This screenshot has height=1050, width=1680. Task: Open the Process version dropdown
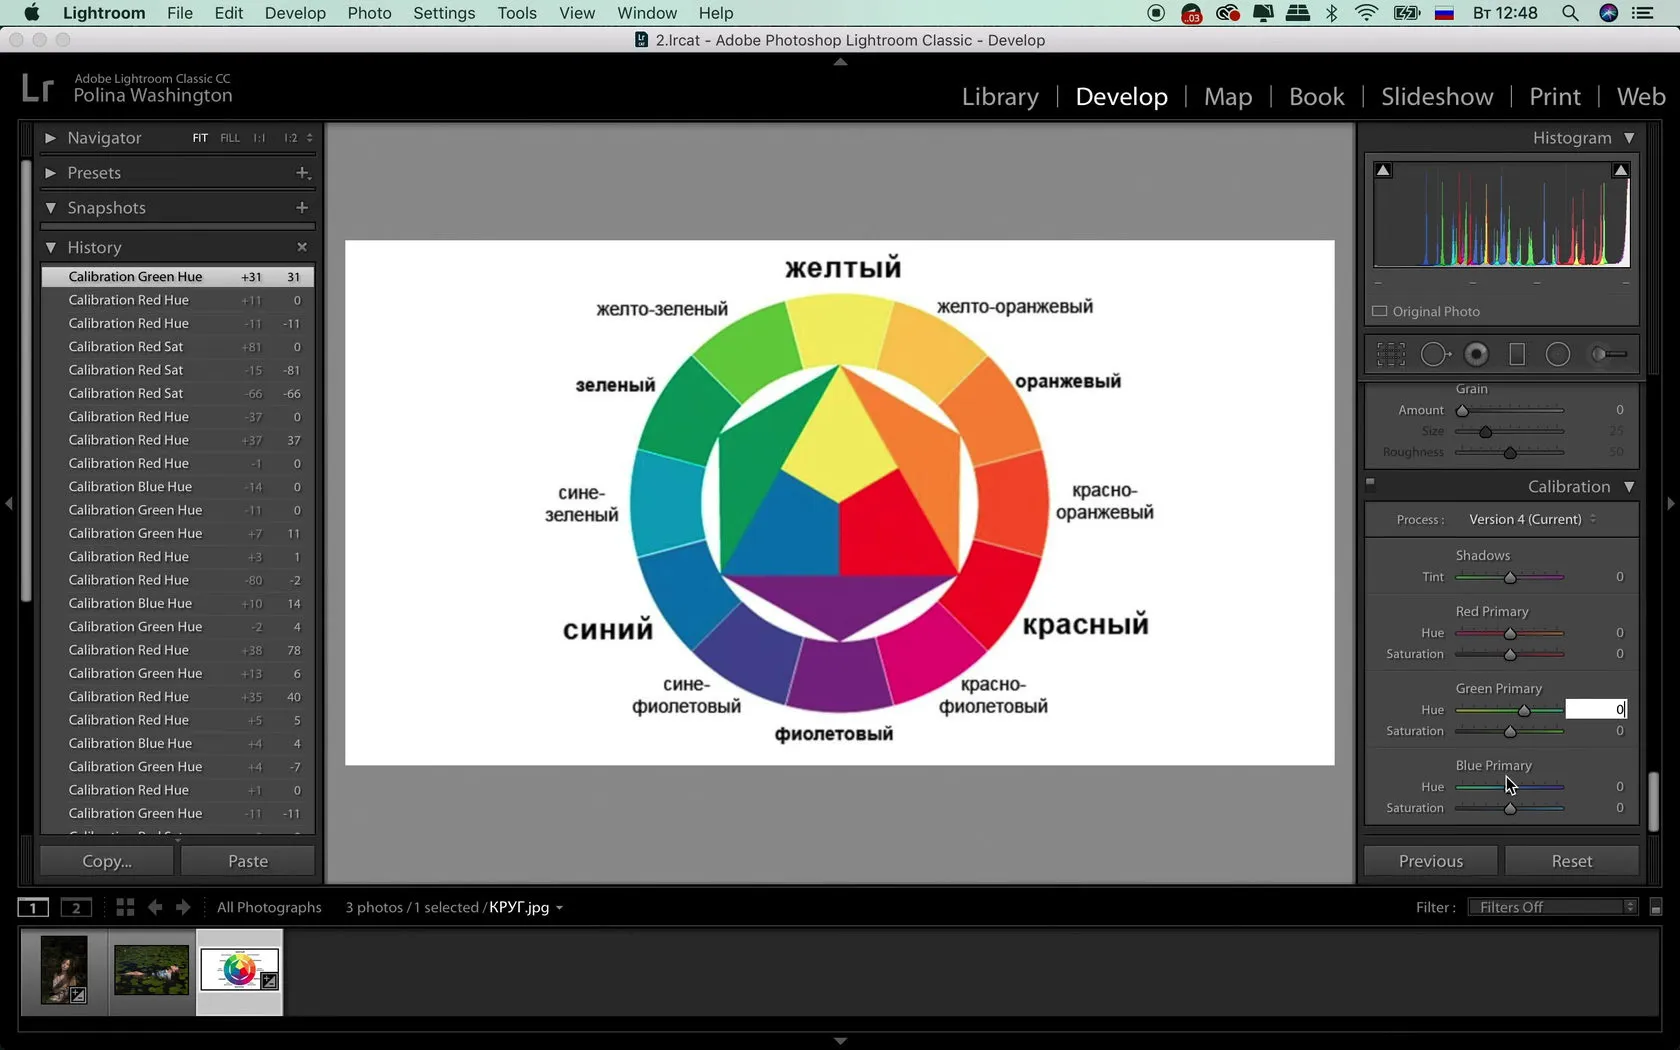pos(1531,519)
